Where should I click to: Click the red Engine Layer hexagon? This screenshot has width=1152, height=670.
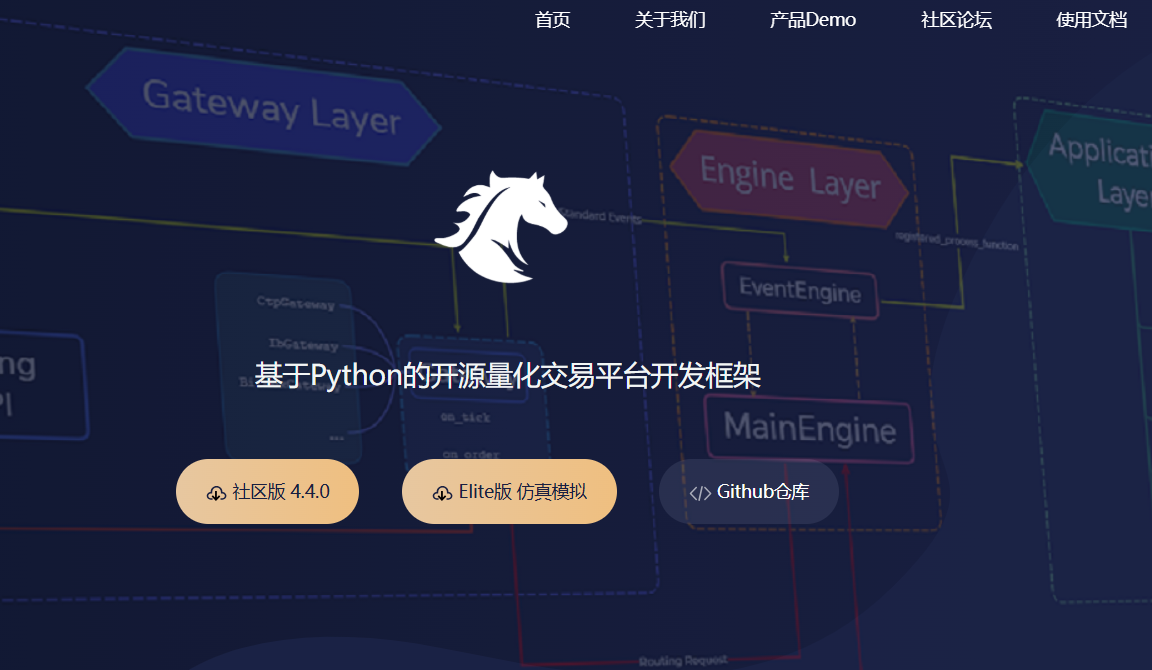coord(790,179)
